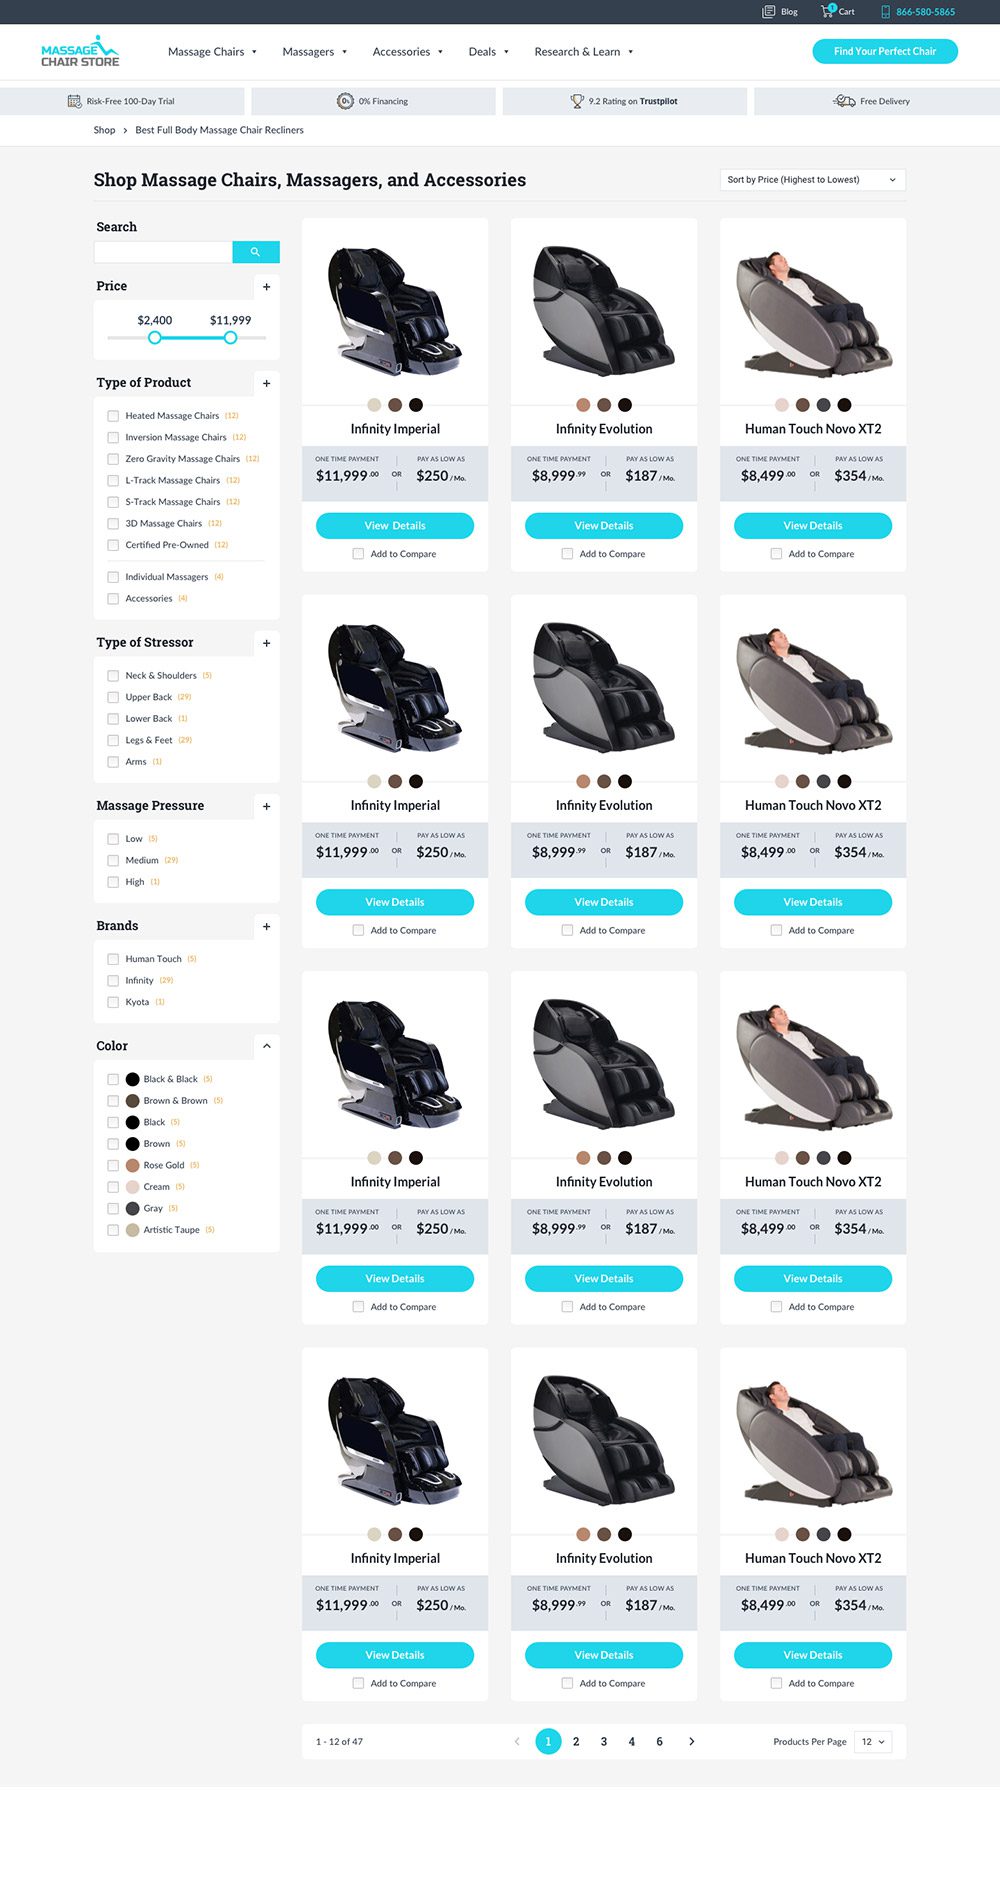The image size is (1000, 1887).
Task: Open Products Per Page dropdown
Action: (x=873, y=1741)
